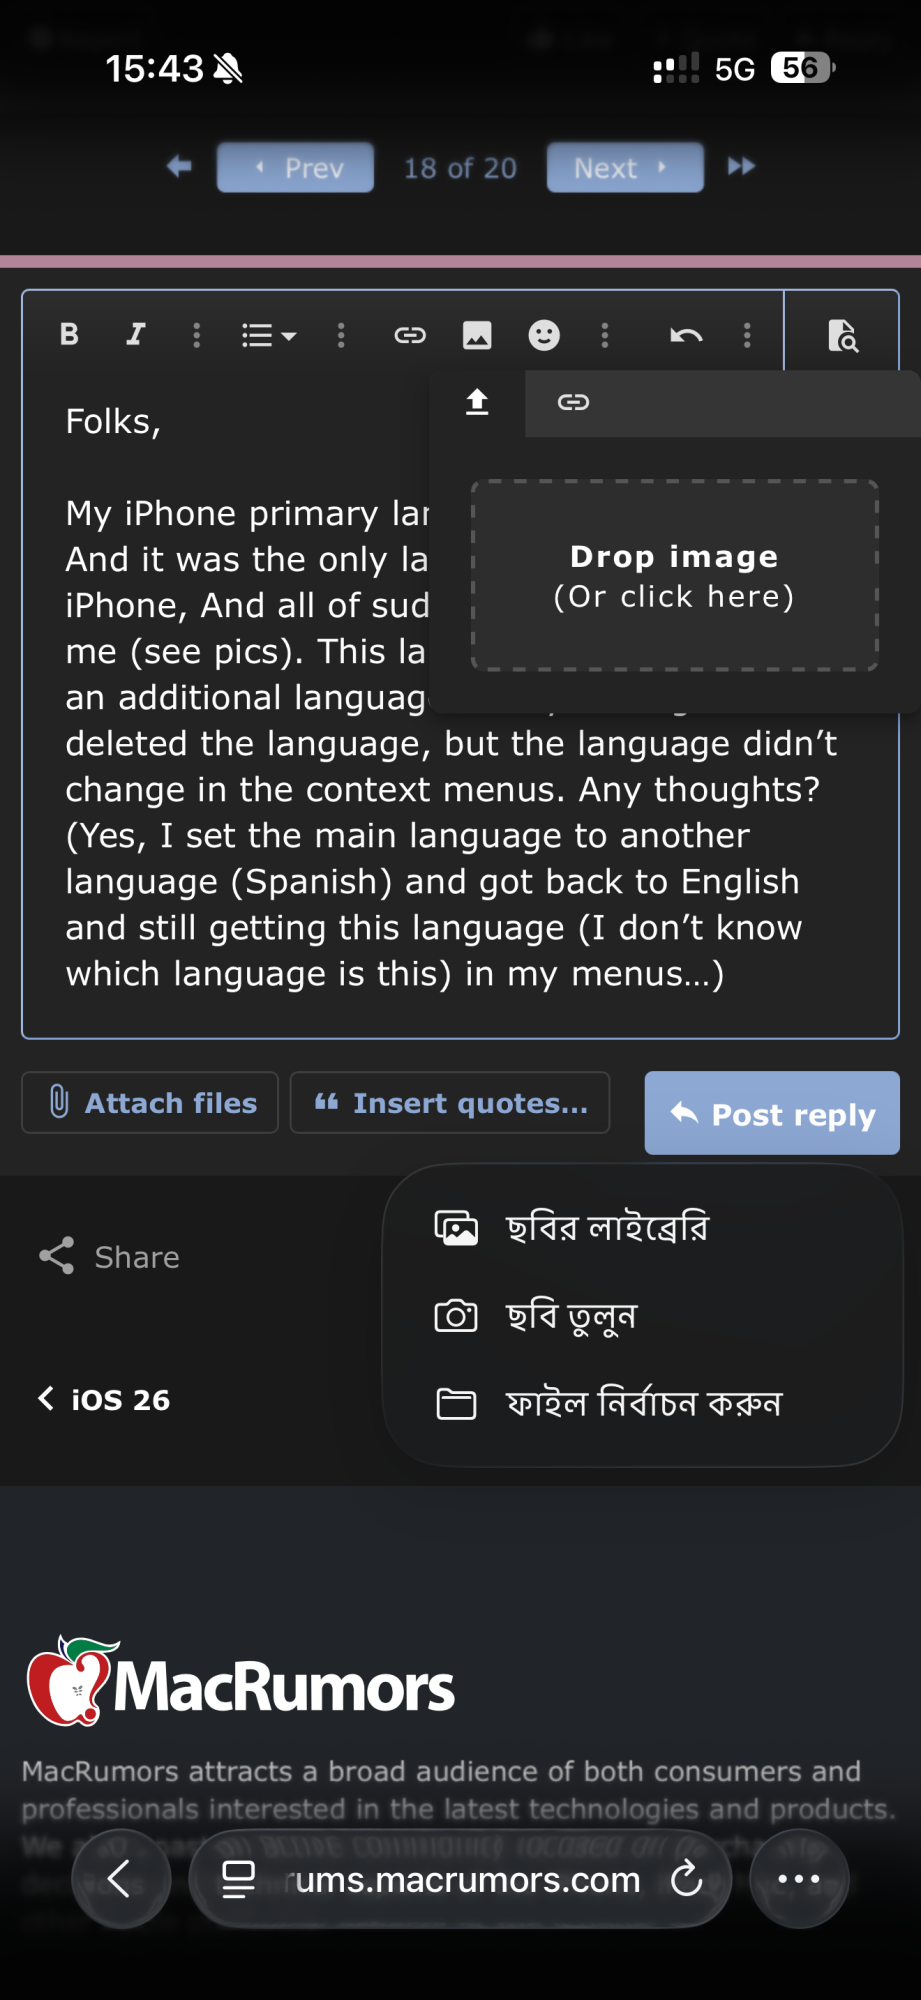Click the Insert quotes button
This screenshot has width=921, height=2000.
click(450, 1103)
